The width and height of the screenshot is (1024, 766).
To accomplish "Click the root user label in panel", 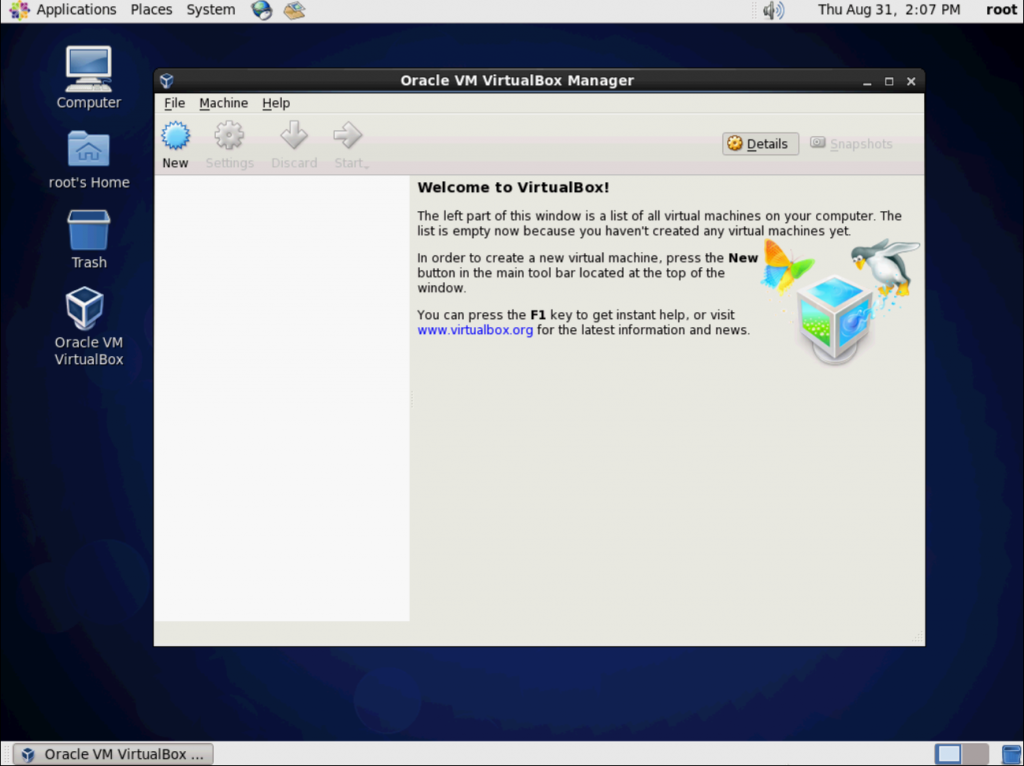I will pos(1001,10).
